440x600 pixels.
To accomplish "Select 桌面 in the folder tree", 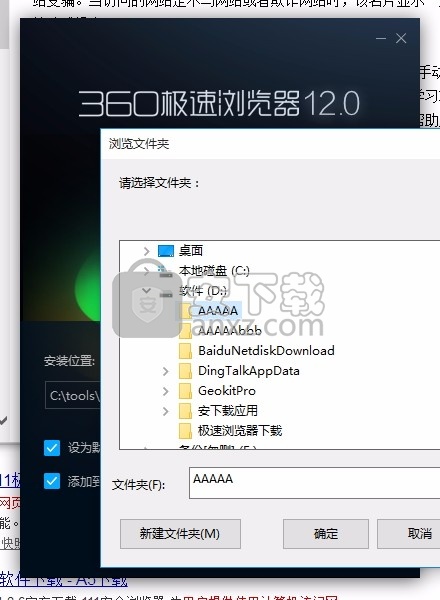I will click(191, 251).
